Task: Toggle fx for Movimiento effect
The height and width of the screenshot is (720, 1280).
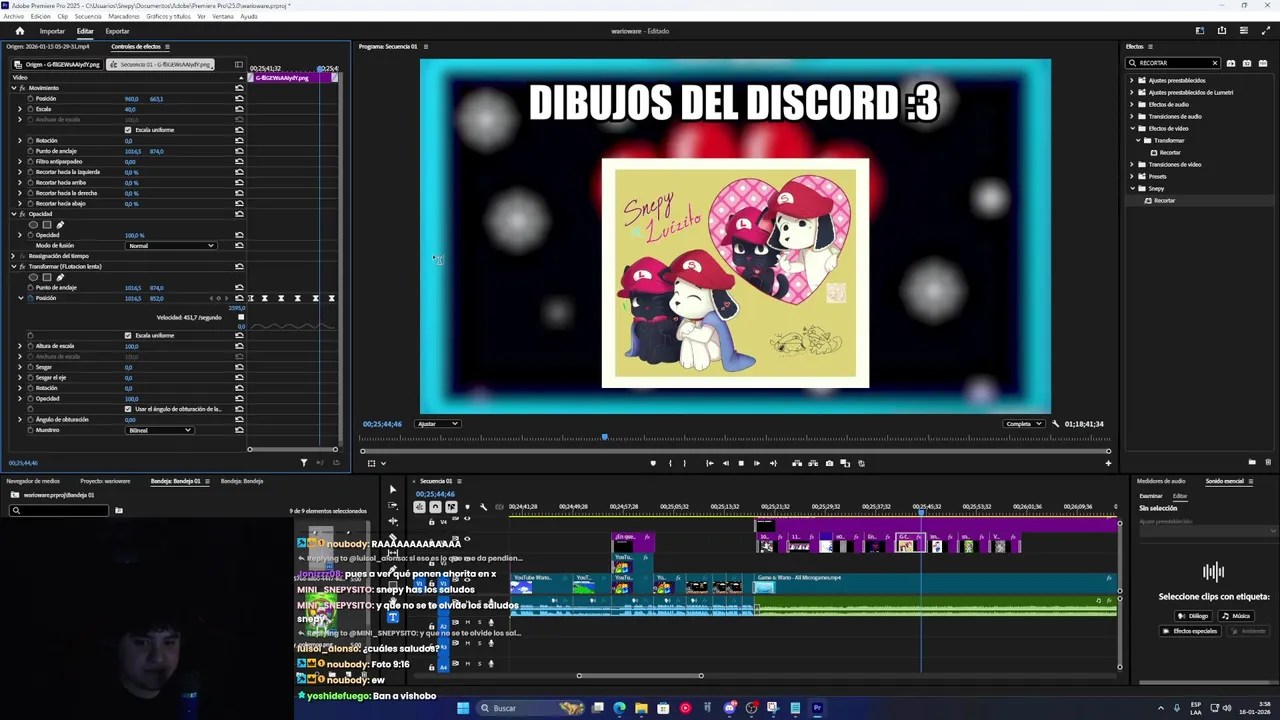Action: (x=22, y=88)
